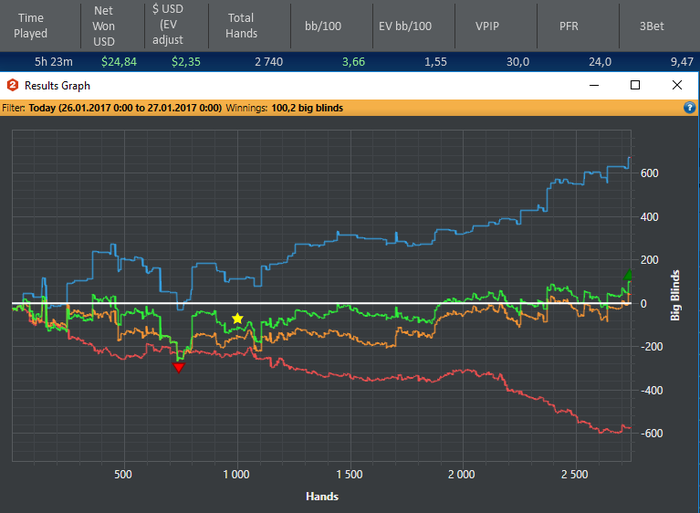This screenshot has width=700, height=513.
Task: Select the $2,35 EV adjusted value
Action: [186, 62]
